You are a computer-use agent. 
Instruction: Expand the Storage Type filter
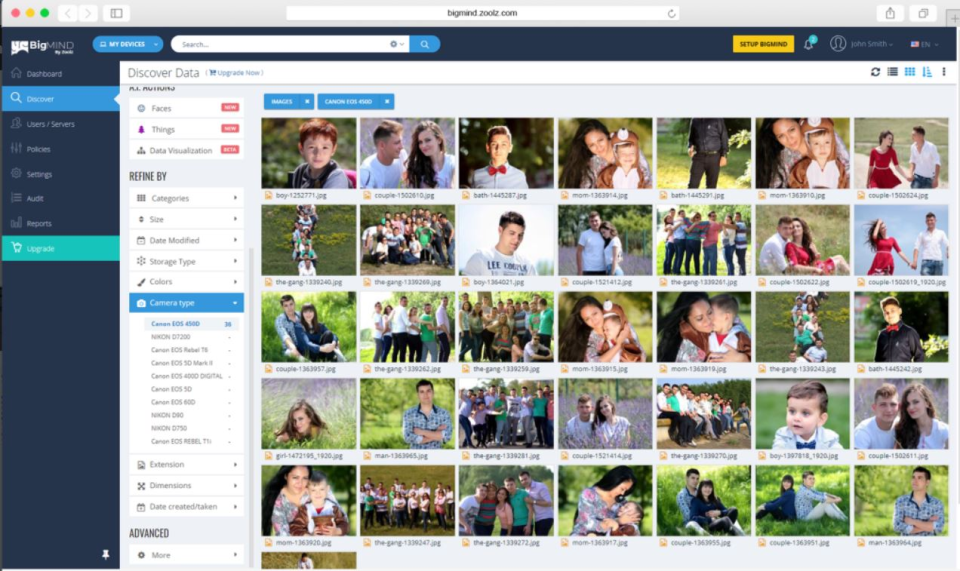(186, 261)
